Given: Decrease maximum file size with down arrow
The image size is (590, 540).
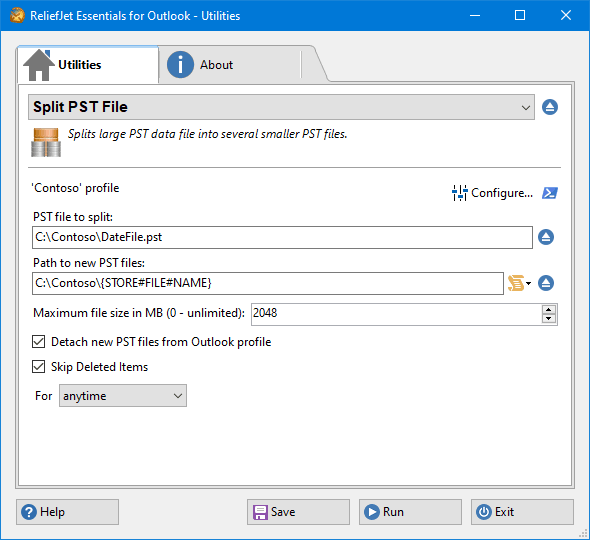Looking at the screenshot, I should click(x=549, y=319).
